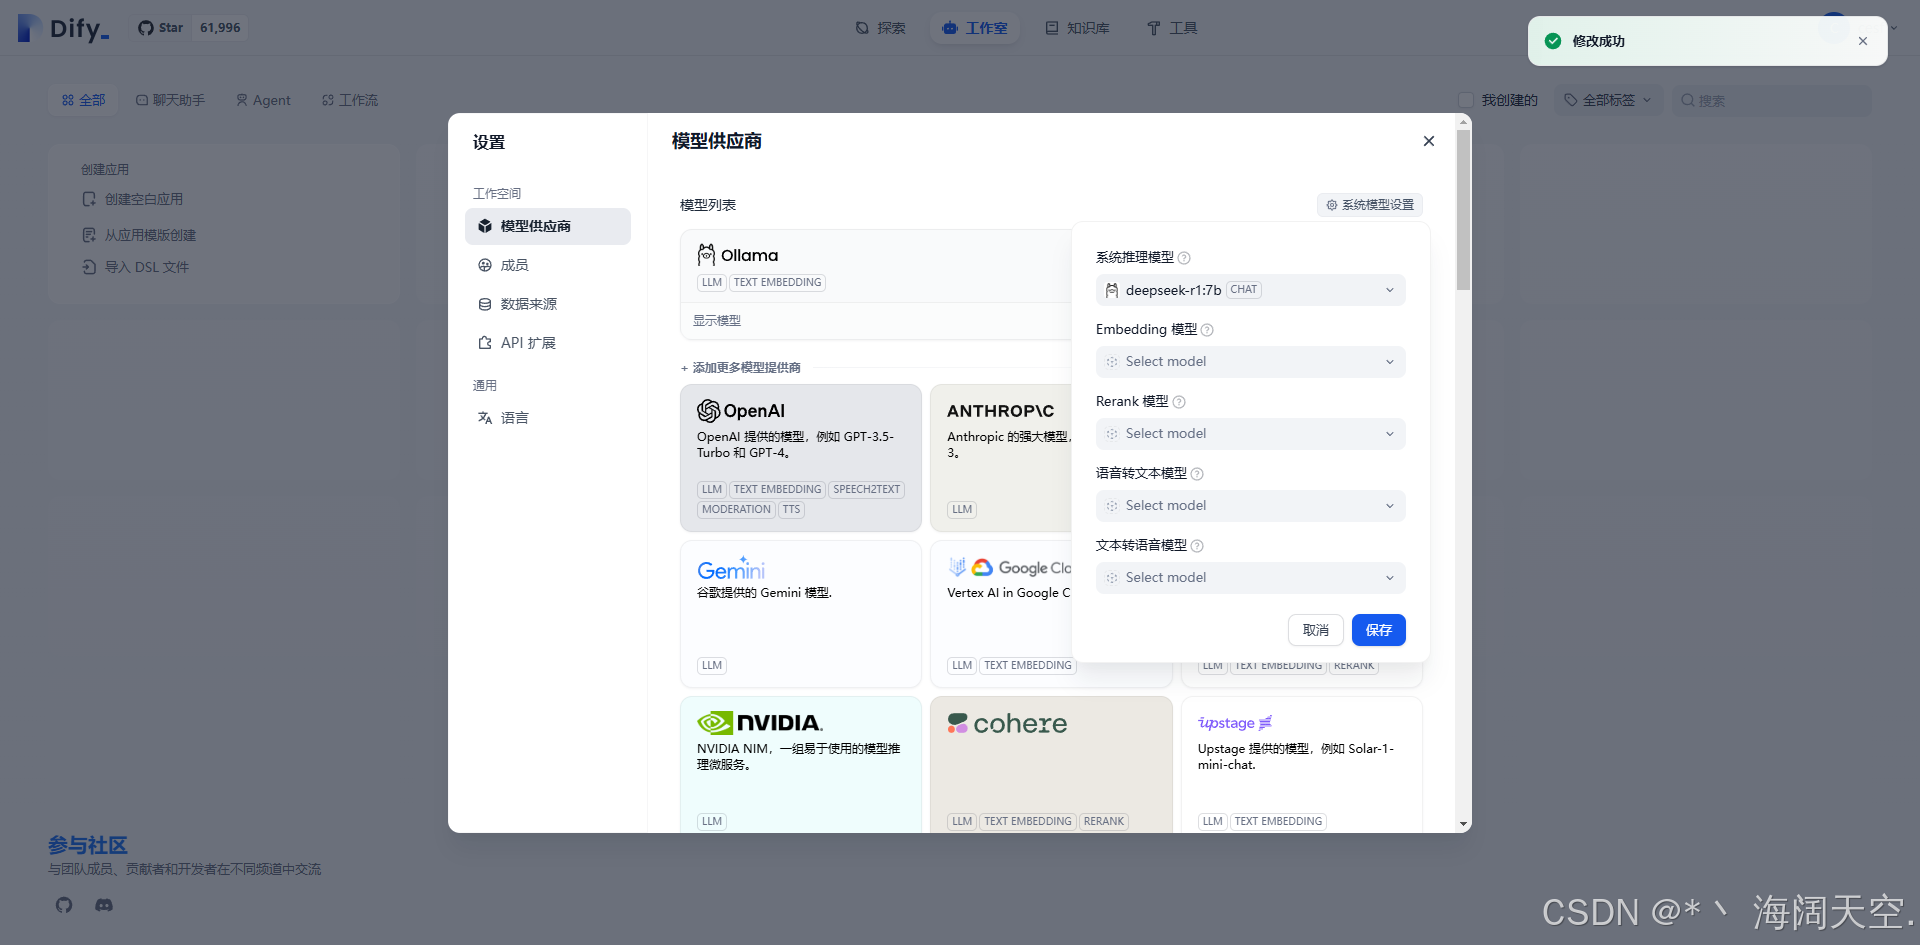Viewport: 1920px width, 945px height.
Task: Open the 文本转语音模型 dropdown
Action: pos(1251,578)
